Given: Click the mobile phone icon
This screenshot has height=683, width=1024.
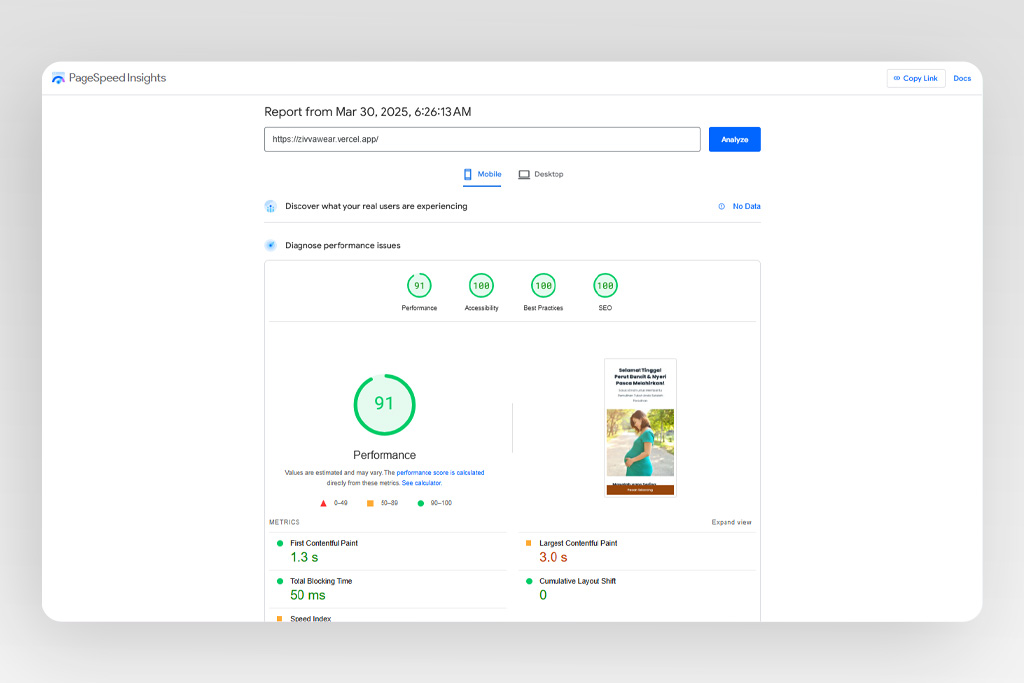Looking at the screenshot, I should pos(467,174).
